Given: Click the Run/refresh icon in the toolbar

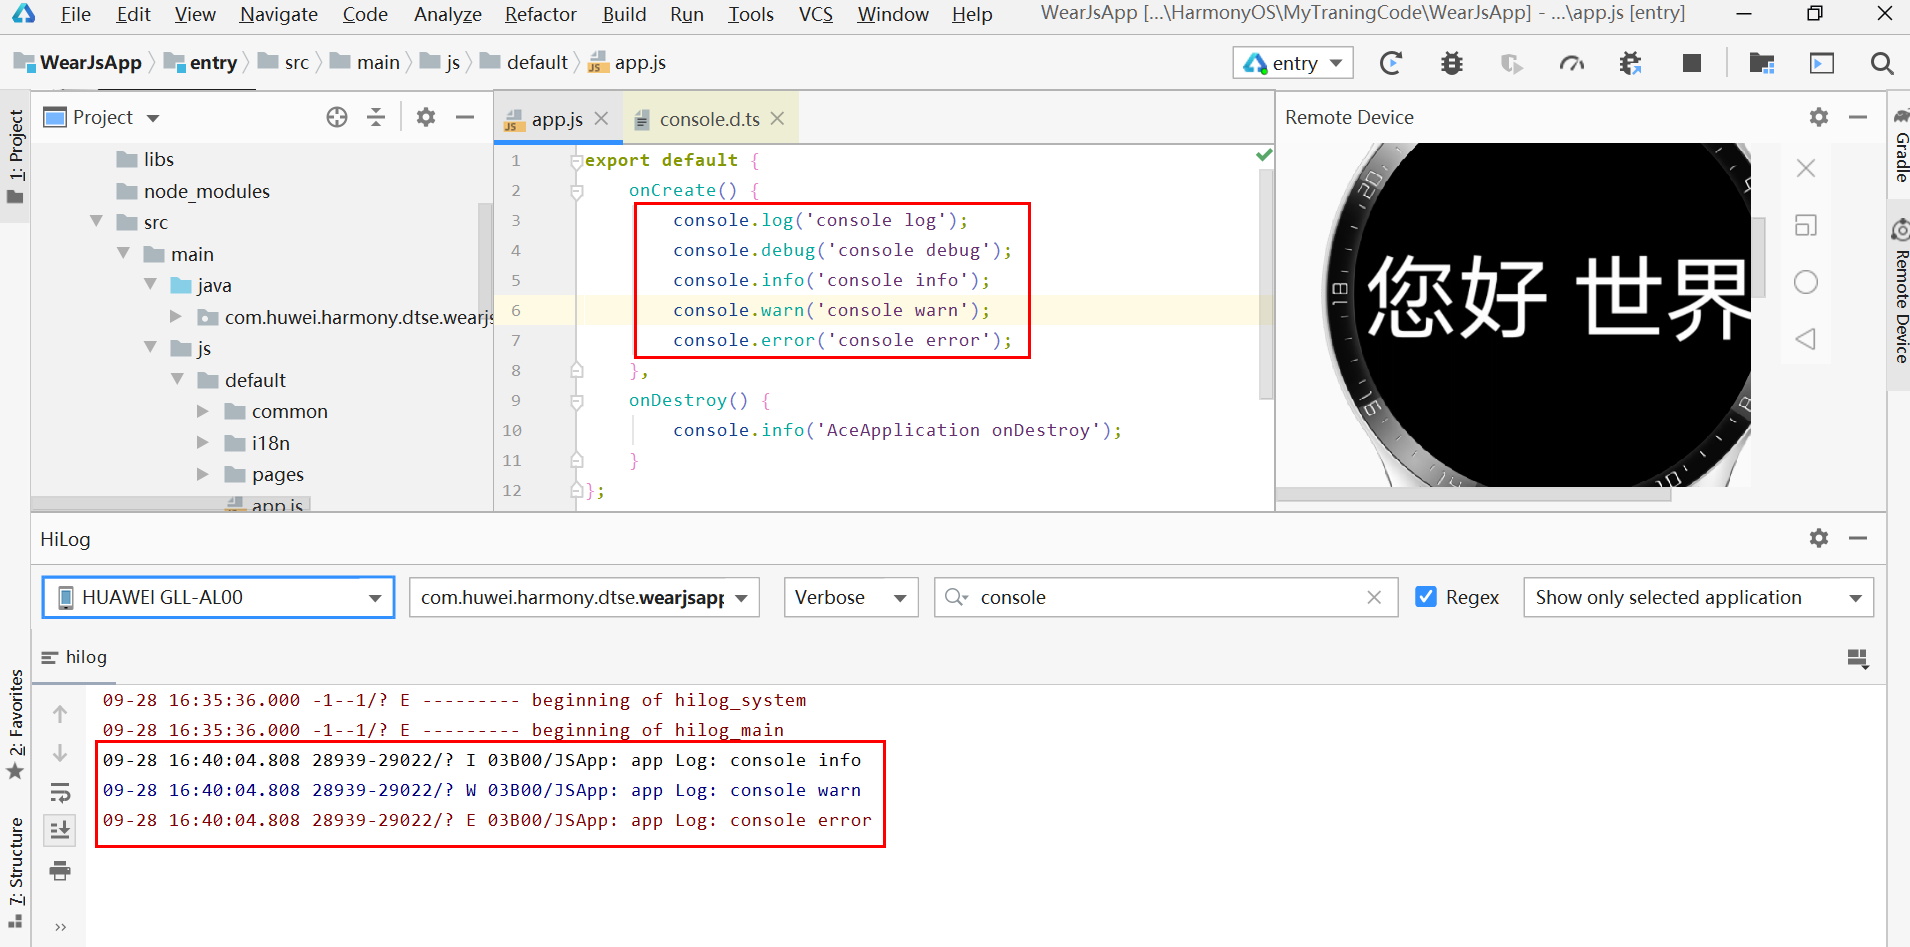Looking at the screenshot, I should pos(1391,63).
